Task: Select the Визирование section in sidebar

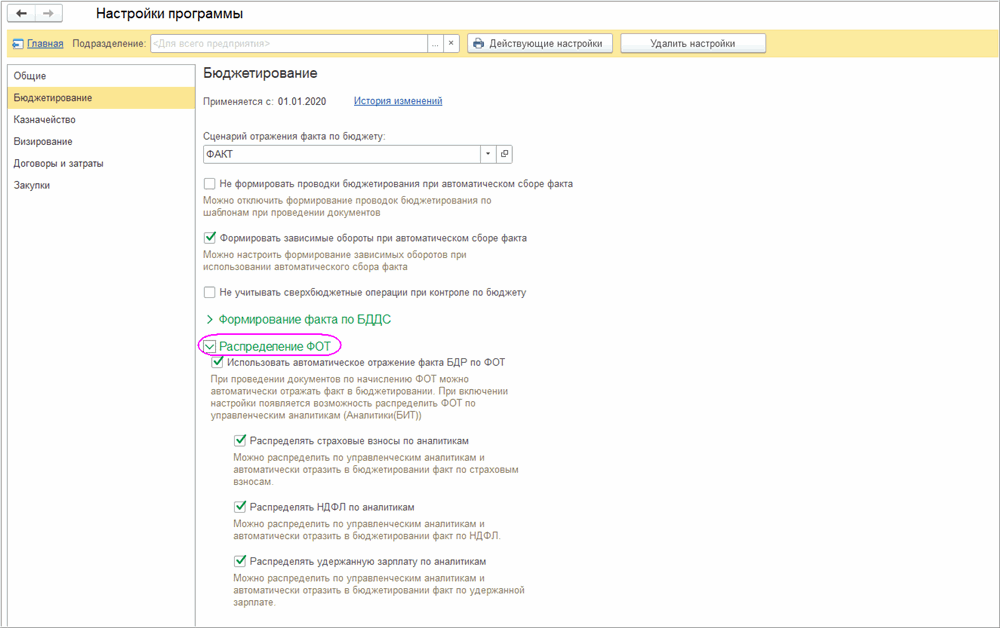Action: pyautogui.click(x=42, y=142)
